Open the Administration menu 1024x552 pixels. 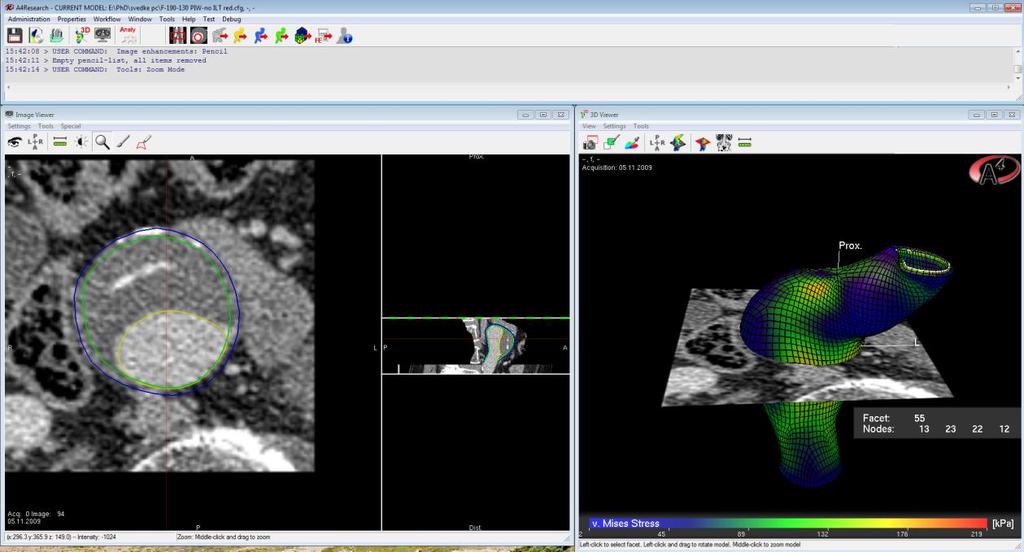[x=29, y=19]
